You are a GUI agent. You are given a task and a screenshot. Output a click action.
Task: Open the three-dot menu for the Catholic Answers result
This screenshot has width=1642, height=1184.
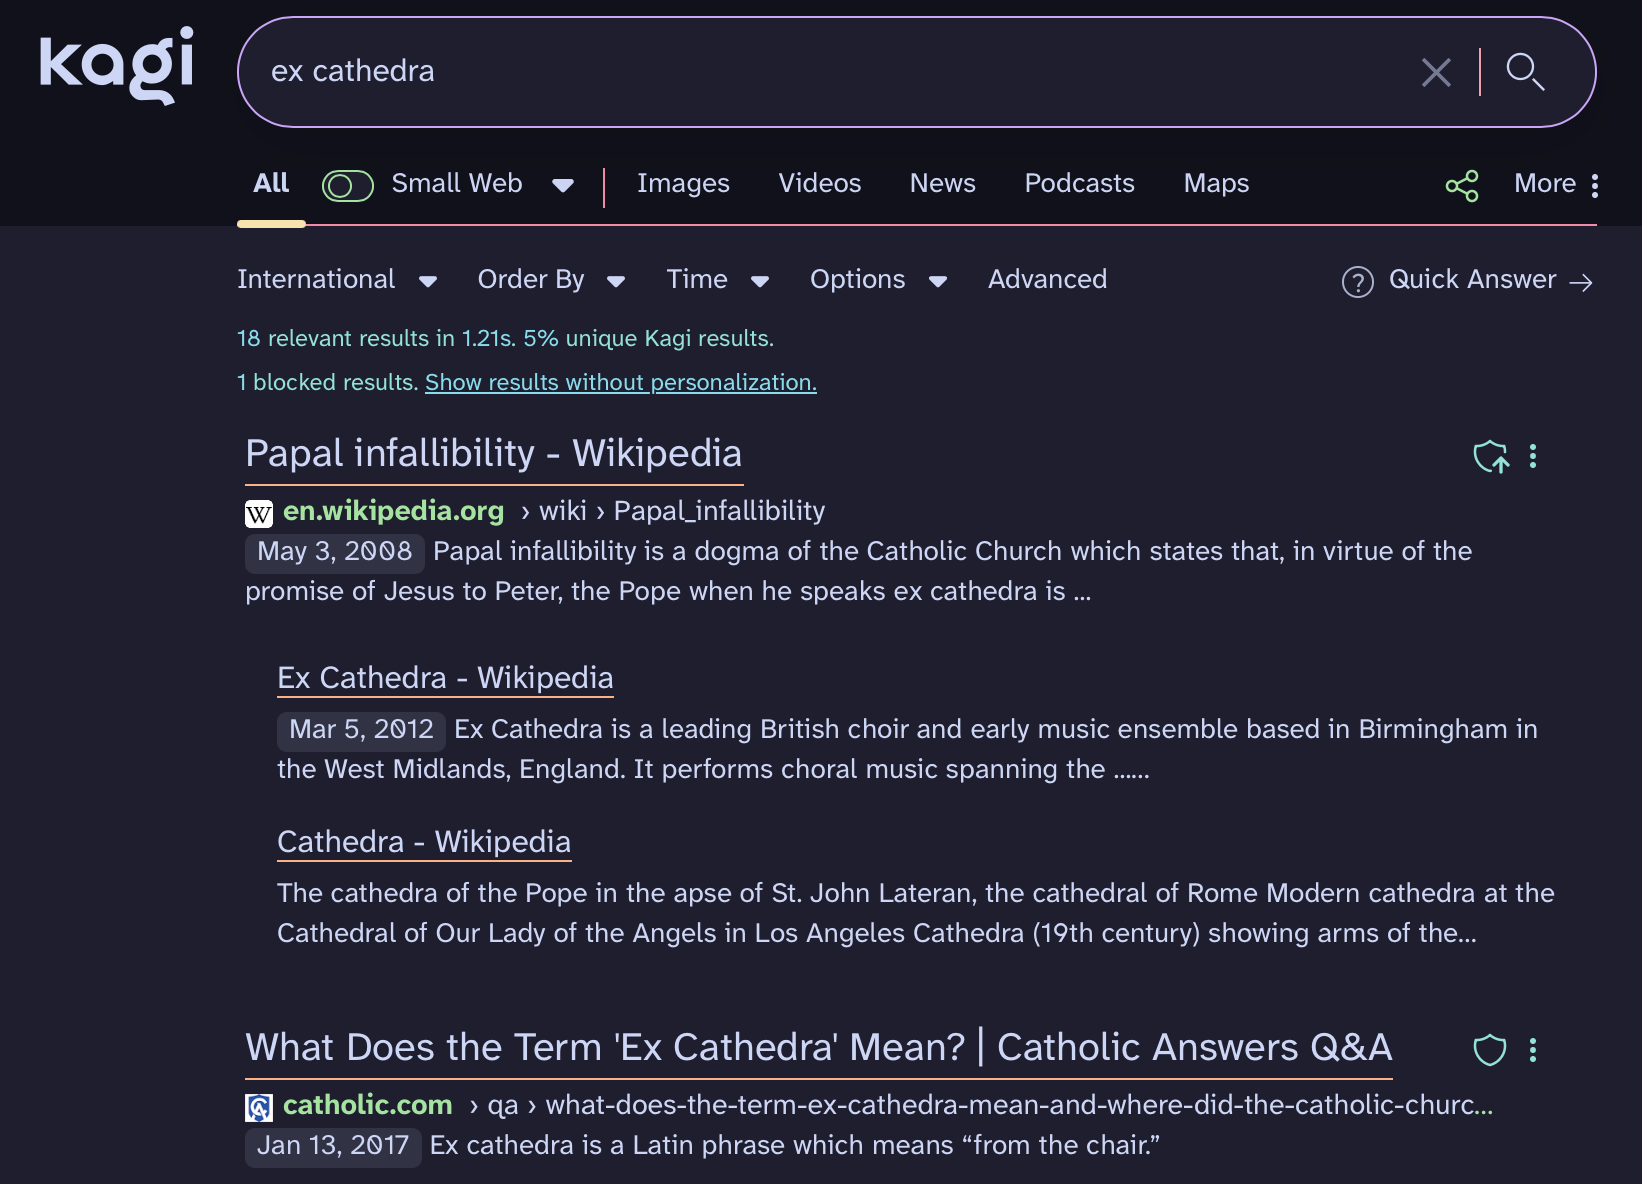click(1533, 1050)
